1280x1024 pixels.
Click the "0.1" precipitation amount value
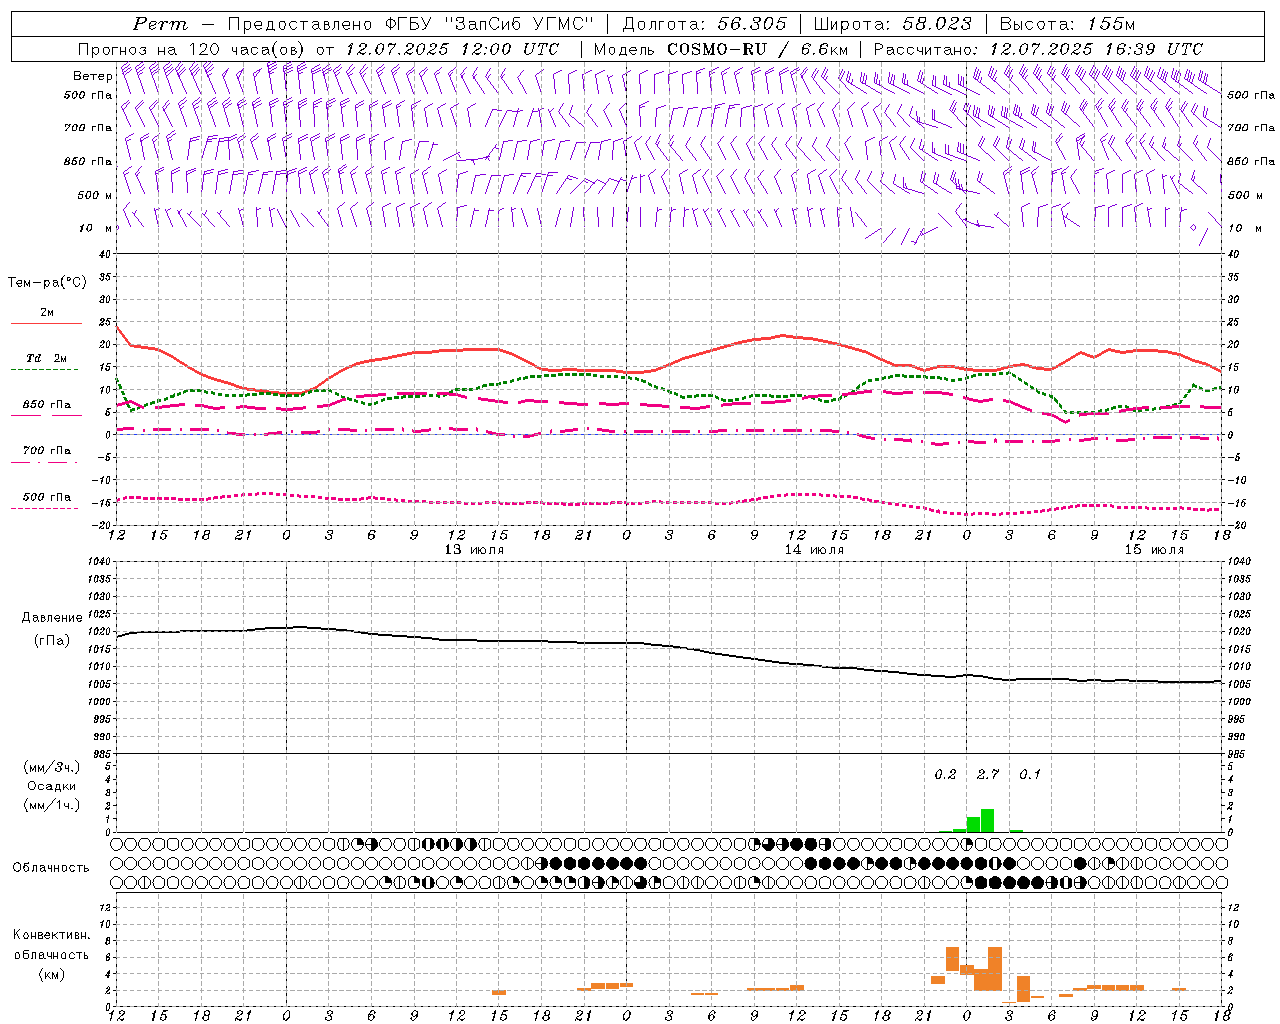click(x=1030, y=775)
